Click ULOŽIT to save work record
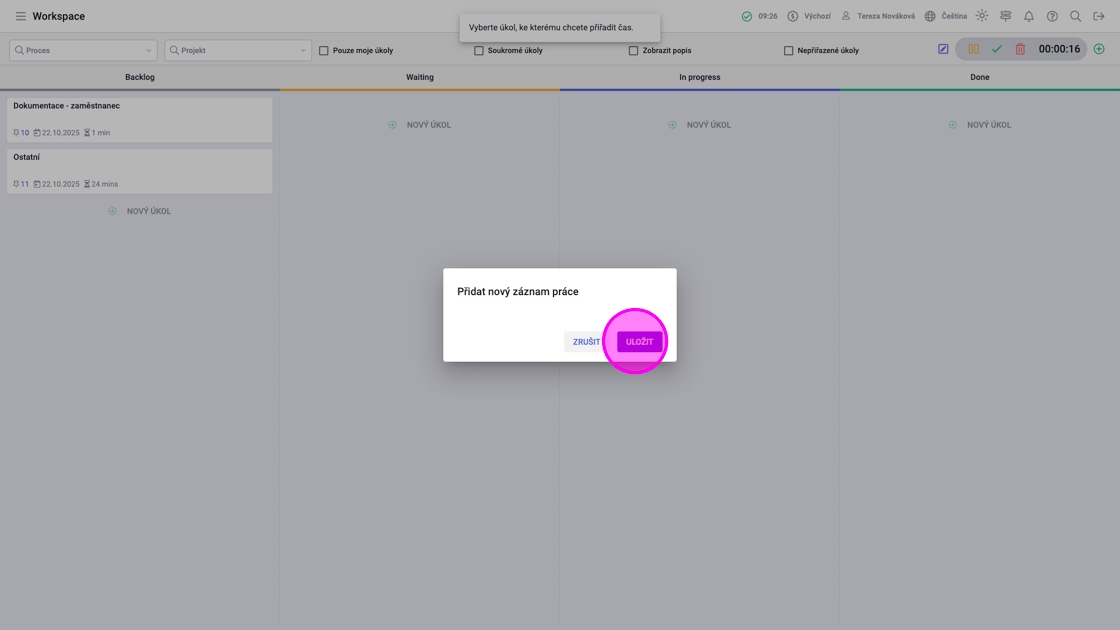Screen dimensions: 1120x630 639,341
